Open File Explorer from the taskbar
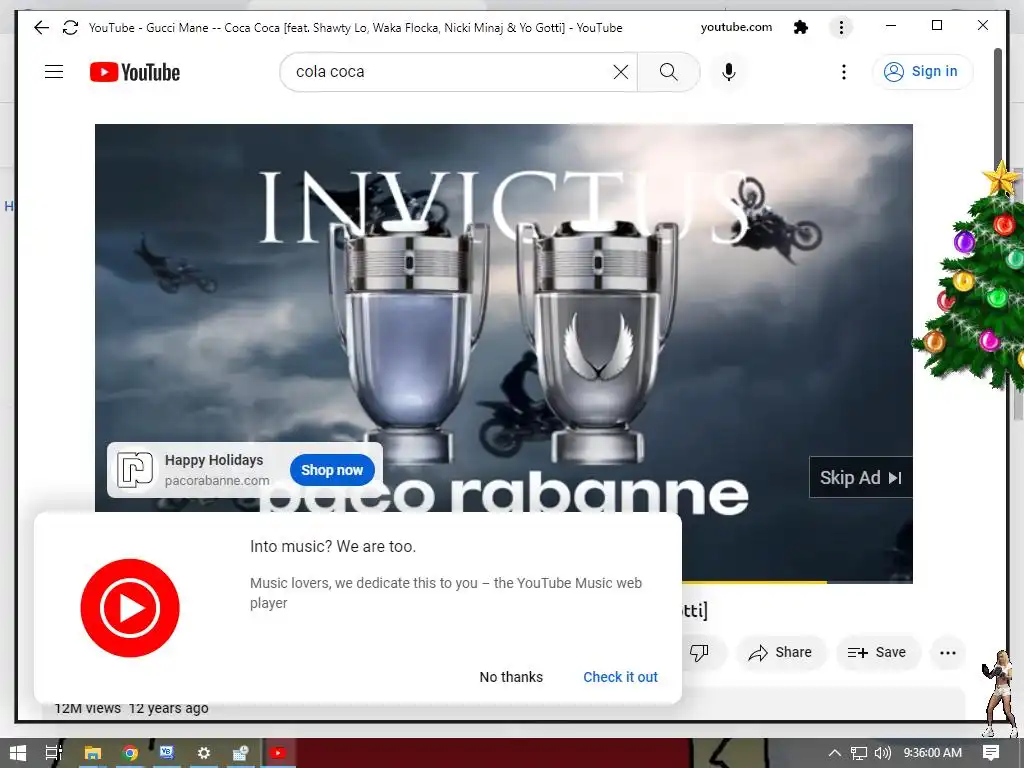The width and height of the screenshot is (1024, 768). (x=93, y=753)
